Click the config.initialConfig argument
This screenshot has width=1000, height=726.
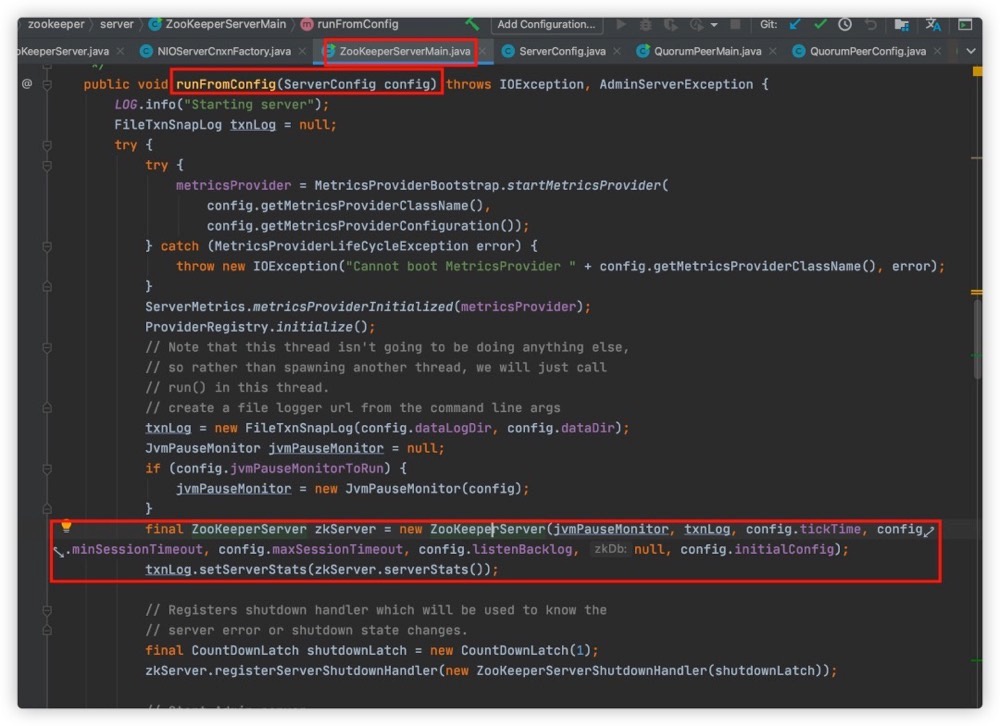757,549
